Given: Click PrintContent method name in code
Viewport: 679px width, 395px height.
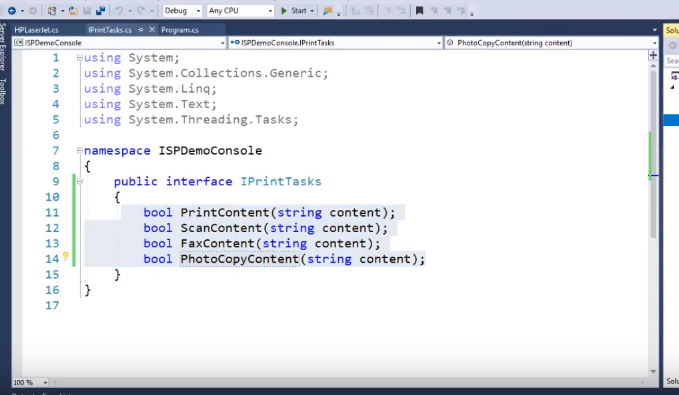Looking at the screenshot, I should coord(225,213).
